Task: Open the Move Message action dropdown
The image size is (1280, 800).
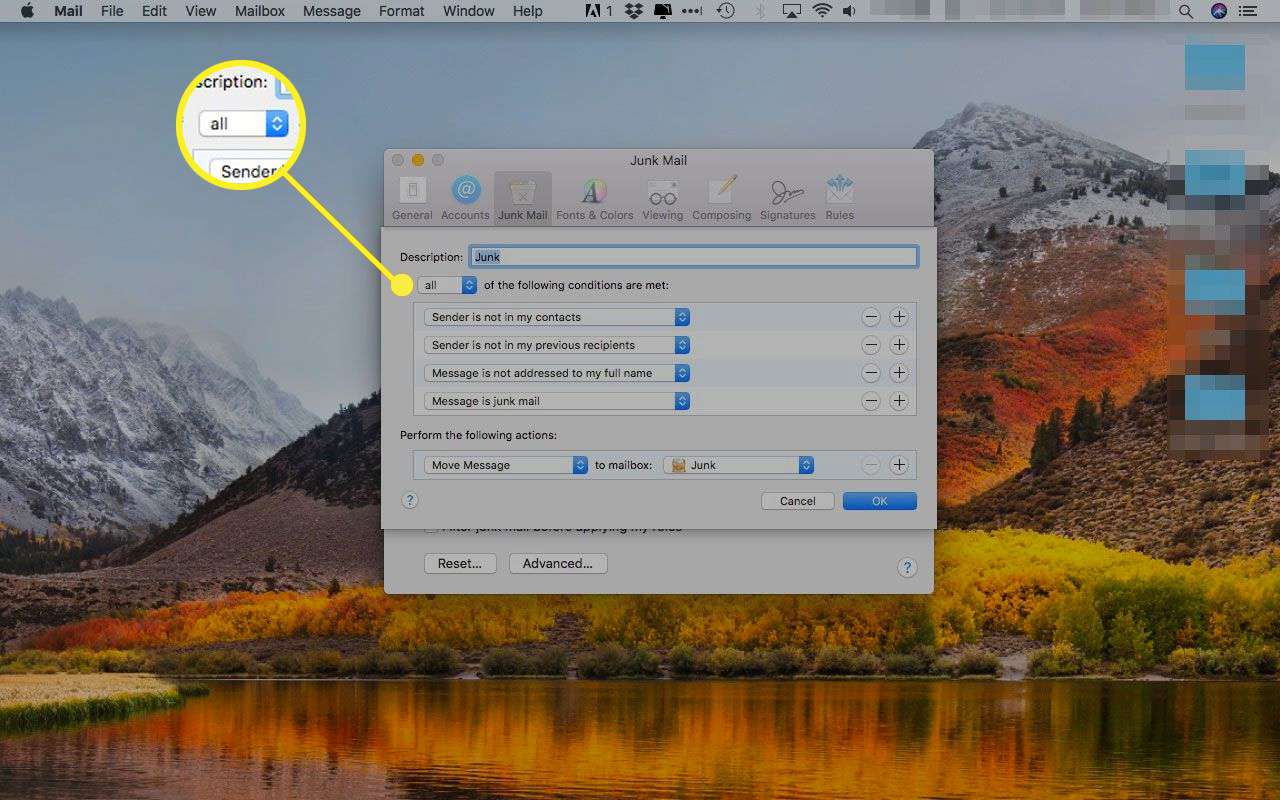Action: 505,465
